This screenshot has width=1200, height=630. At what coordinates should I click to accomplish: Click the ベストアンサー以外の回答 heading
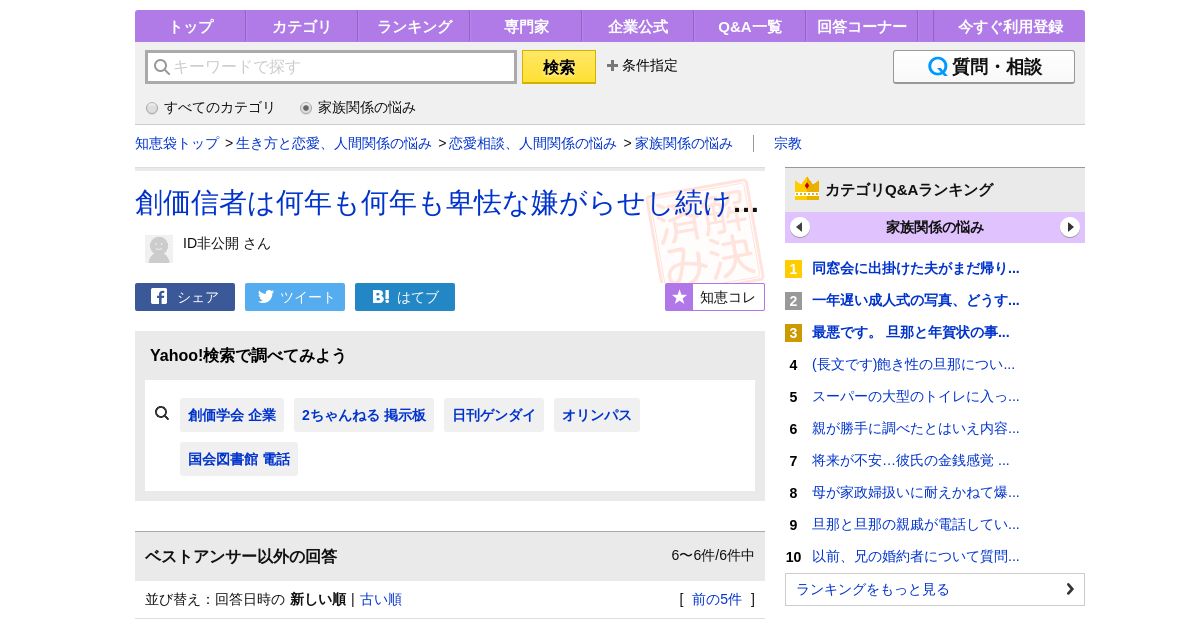click(x=241, y=556)
